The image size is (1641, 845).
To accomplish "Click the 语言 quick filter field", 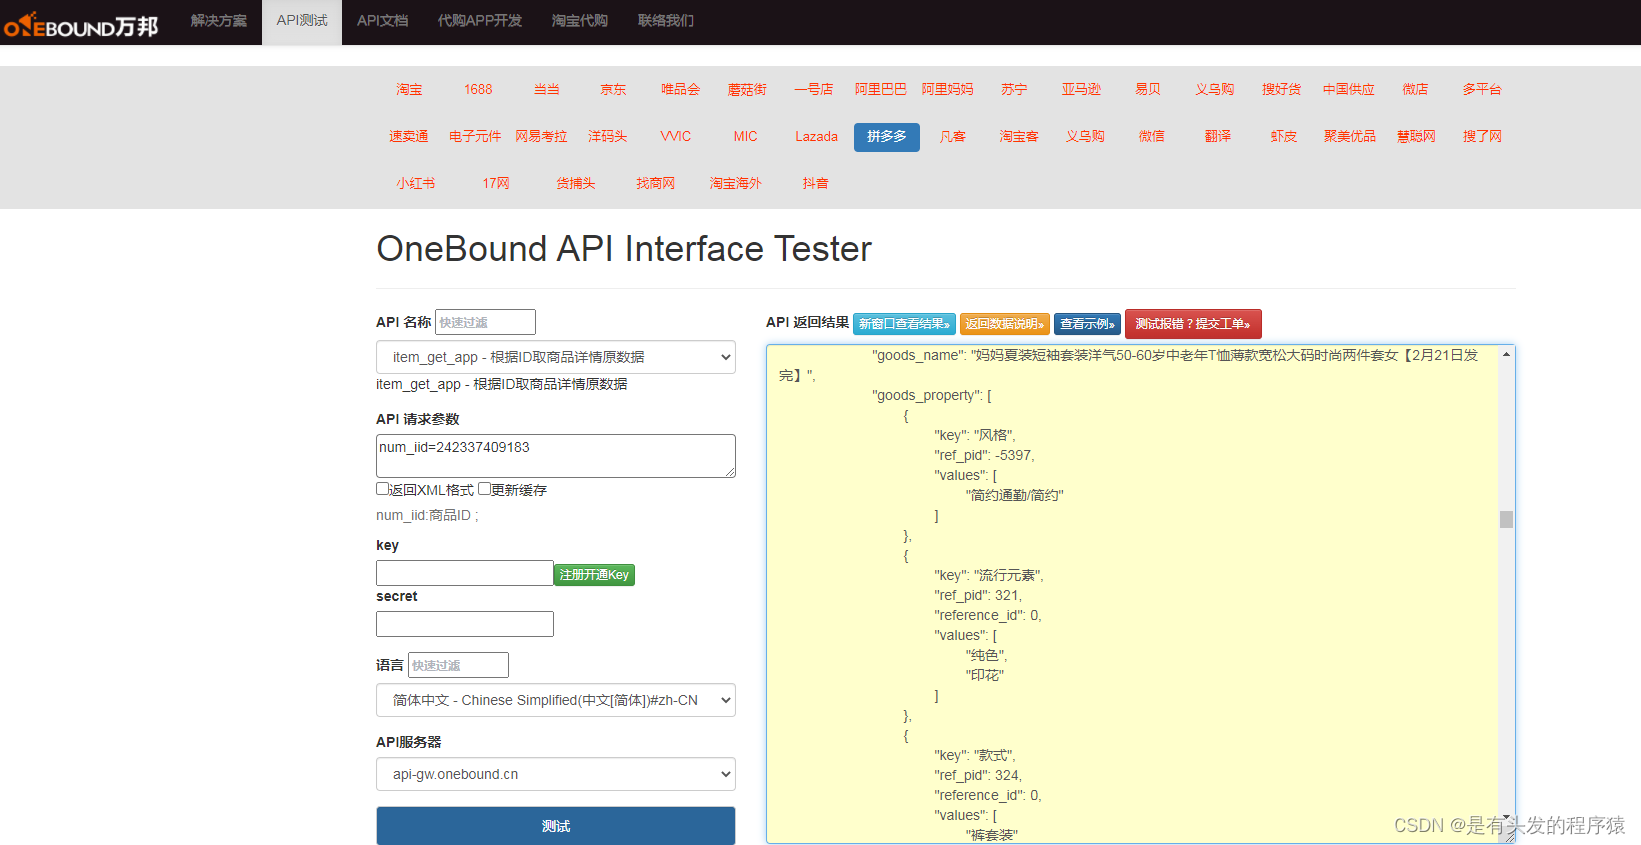I will [x=459, y=665].
